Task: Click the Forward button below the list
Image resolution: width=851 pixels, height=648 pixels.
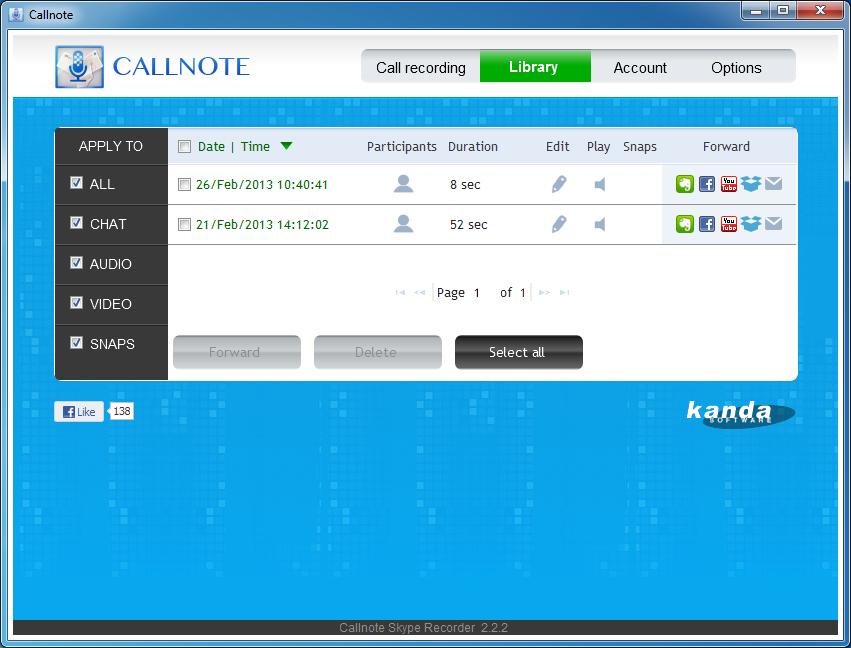Action: pos(237,352)
